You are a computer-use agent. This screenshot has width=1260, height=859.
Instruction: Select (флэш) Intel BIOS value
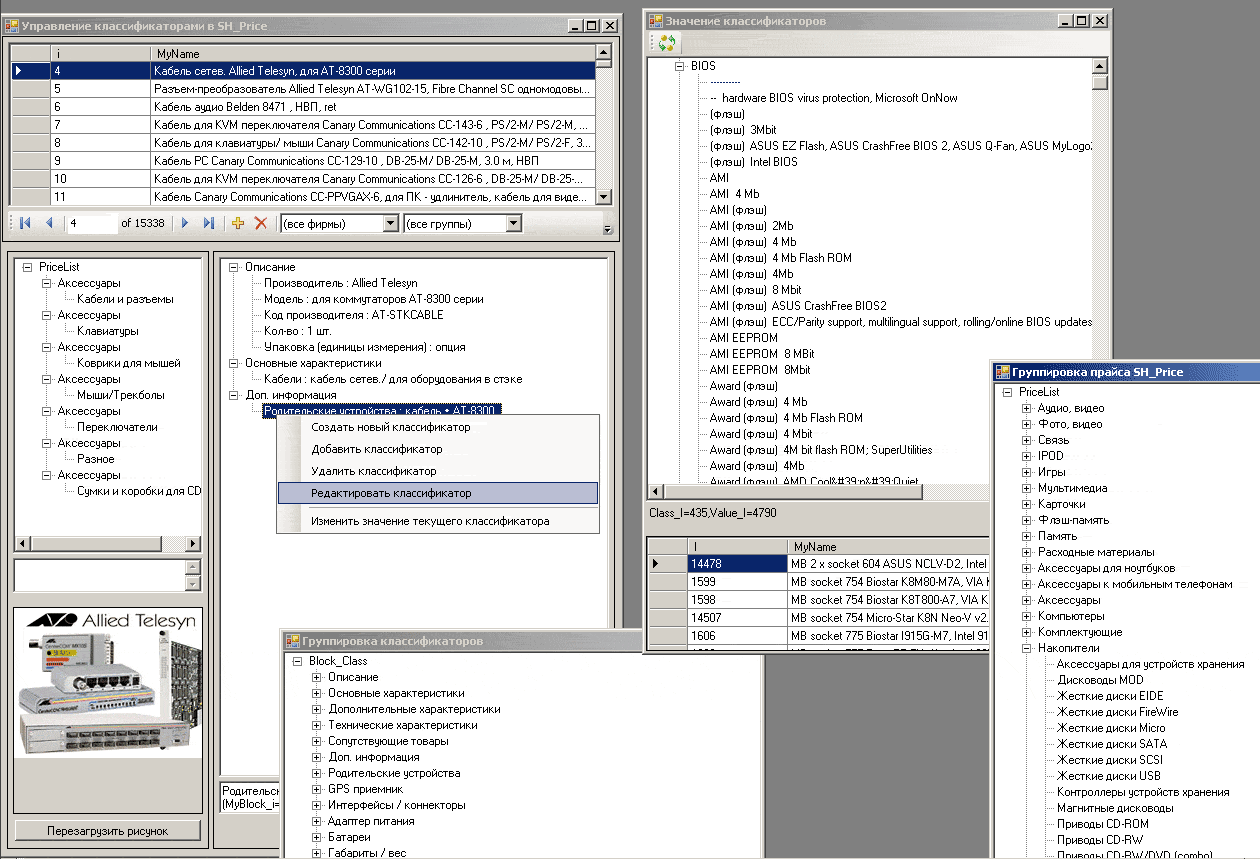click(x=753, y=162)
